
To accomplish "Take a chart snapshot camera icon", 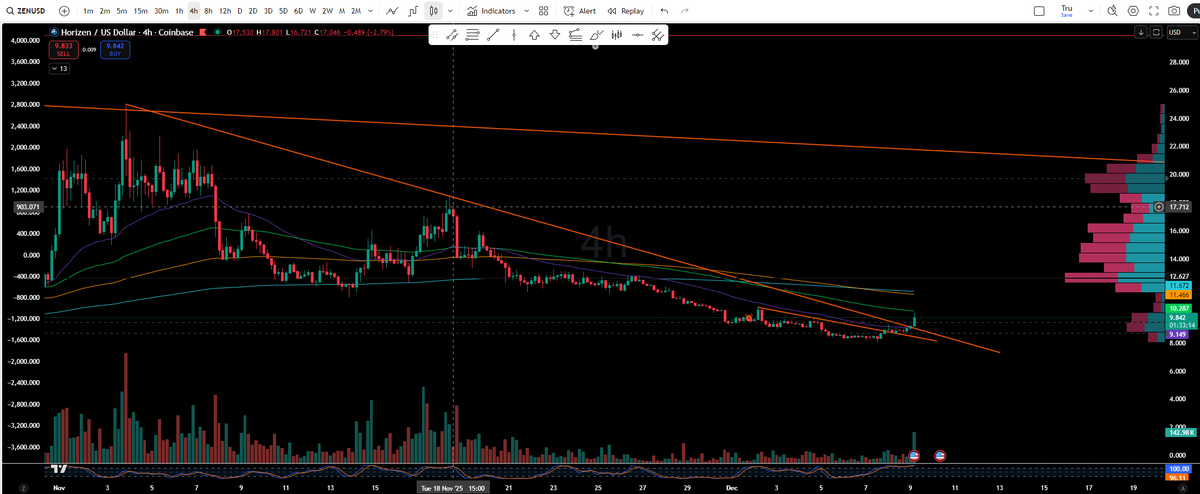I will point(1173,11).
